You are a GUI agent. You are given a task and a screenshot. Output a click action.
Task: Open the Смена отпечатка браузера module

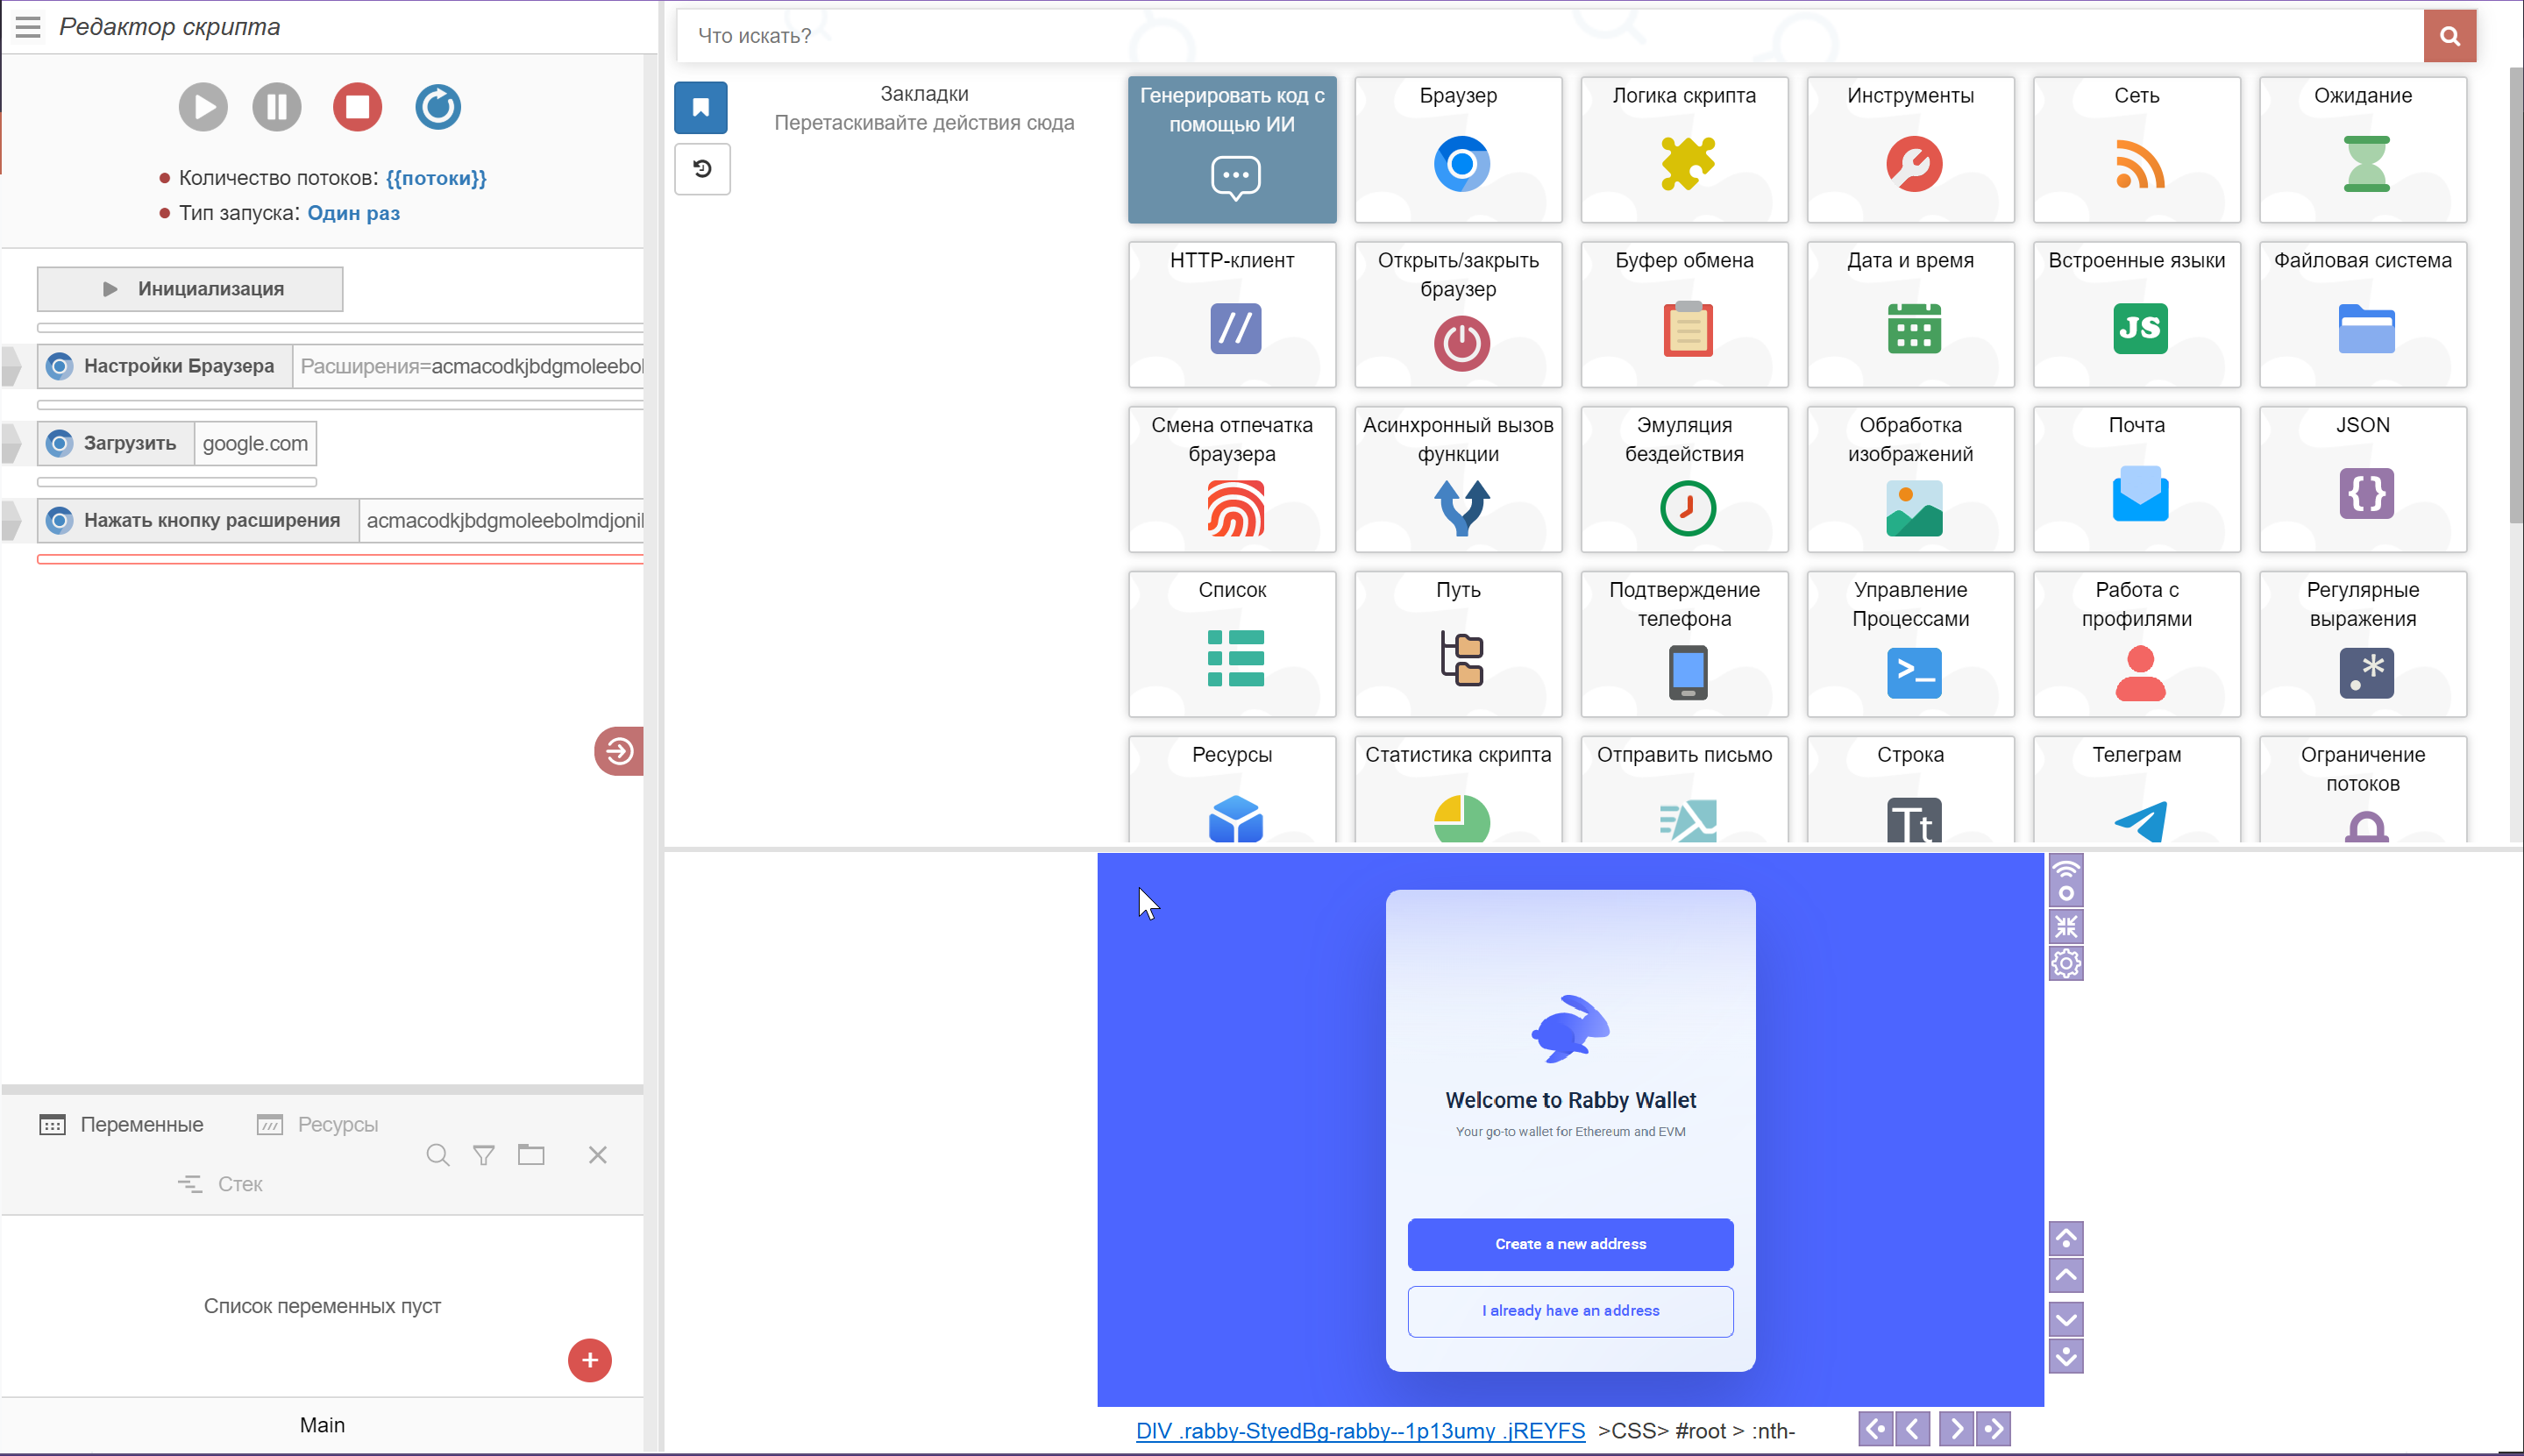pos(1232,479)
